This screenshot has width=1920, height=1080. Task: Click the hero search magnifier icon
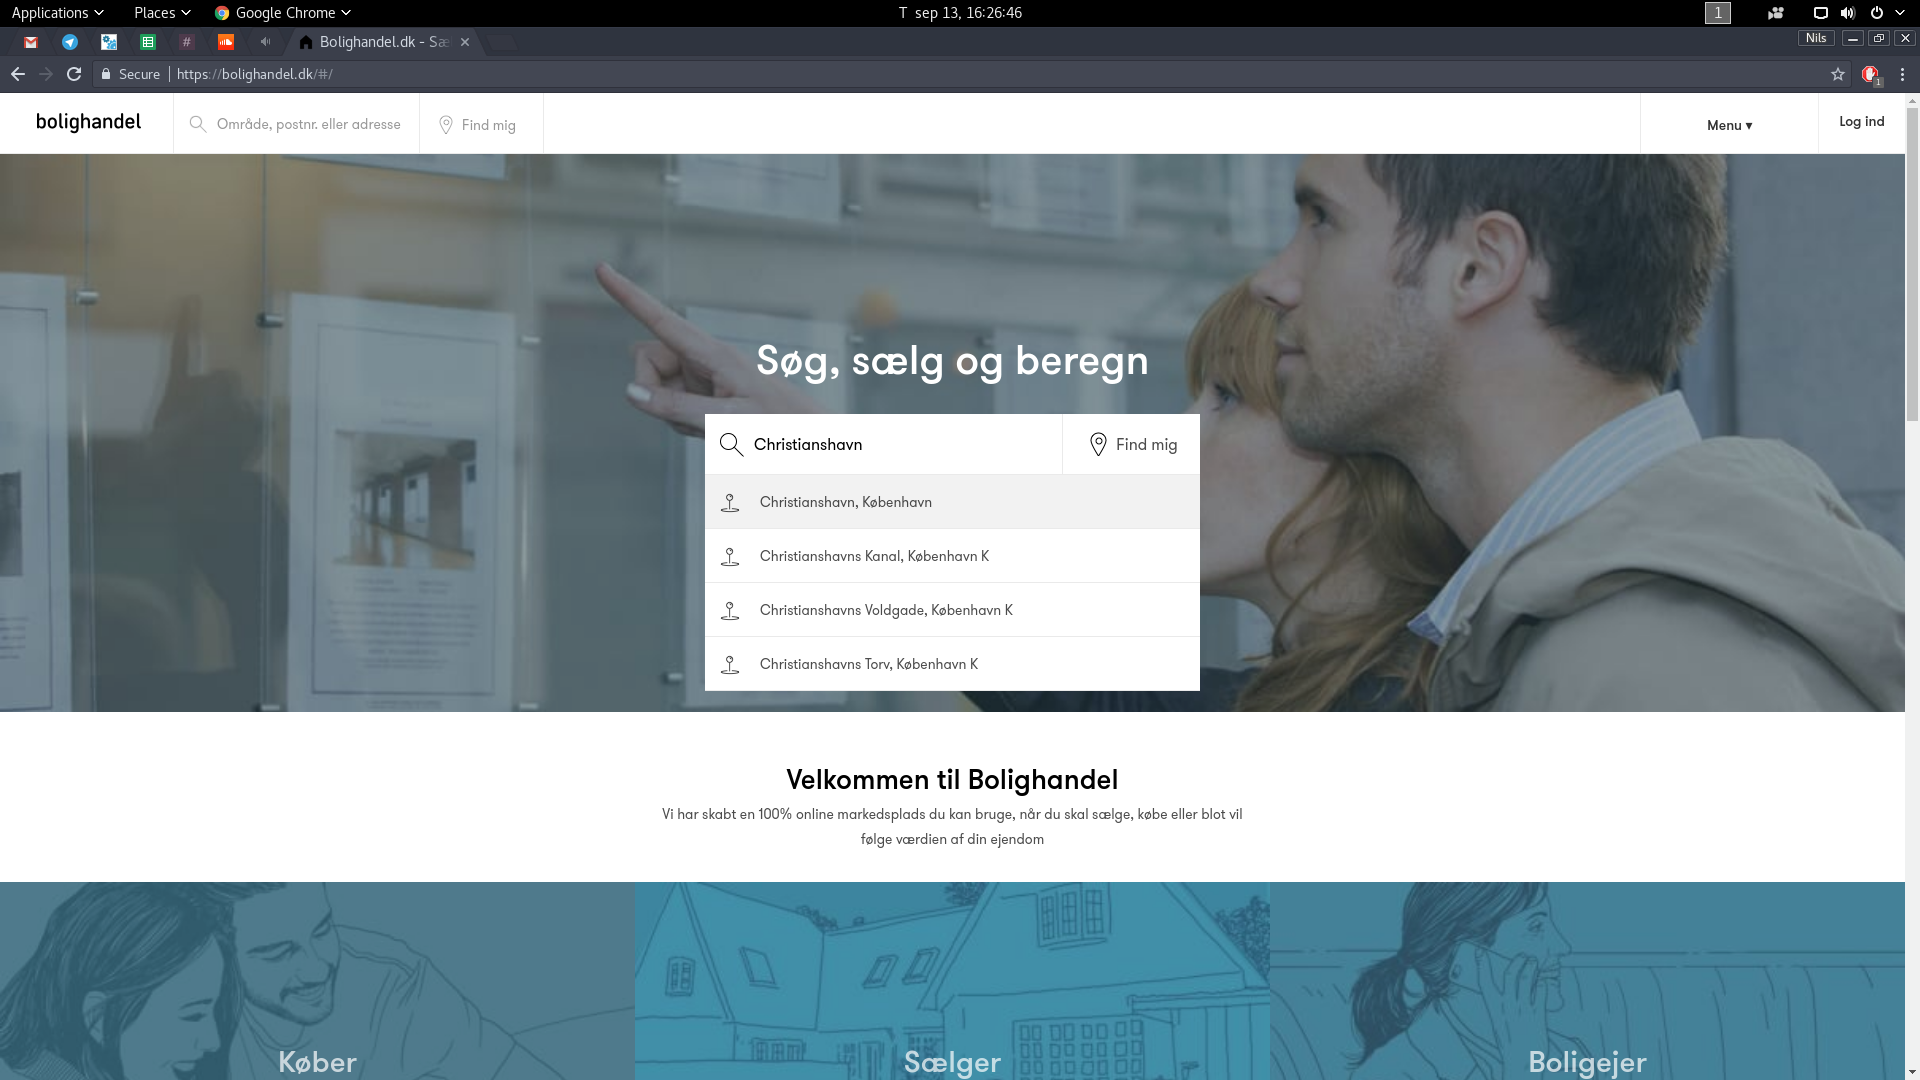click(x=731, y=444)
